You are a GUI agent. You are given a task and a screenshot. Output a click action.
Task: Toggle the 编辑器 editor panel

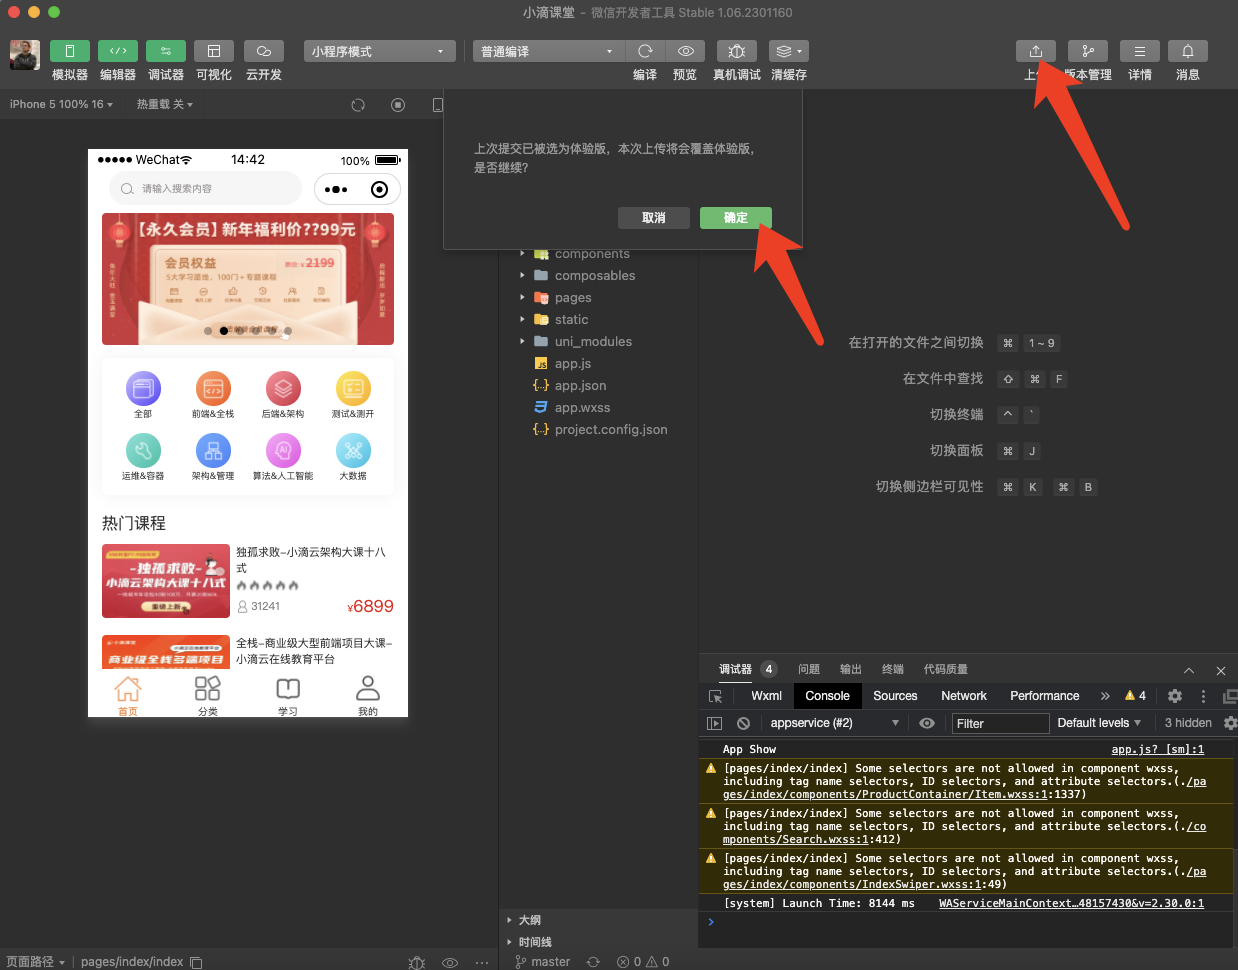pyautogui.click(x=118, y=51)
